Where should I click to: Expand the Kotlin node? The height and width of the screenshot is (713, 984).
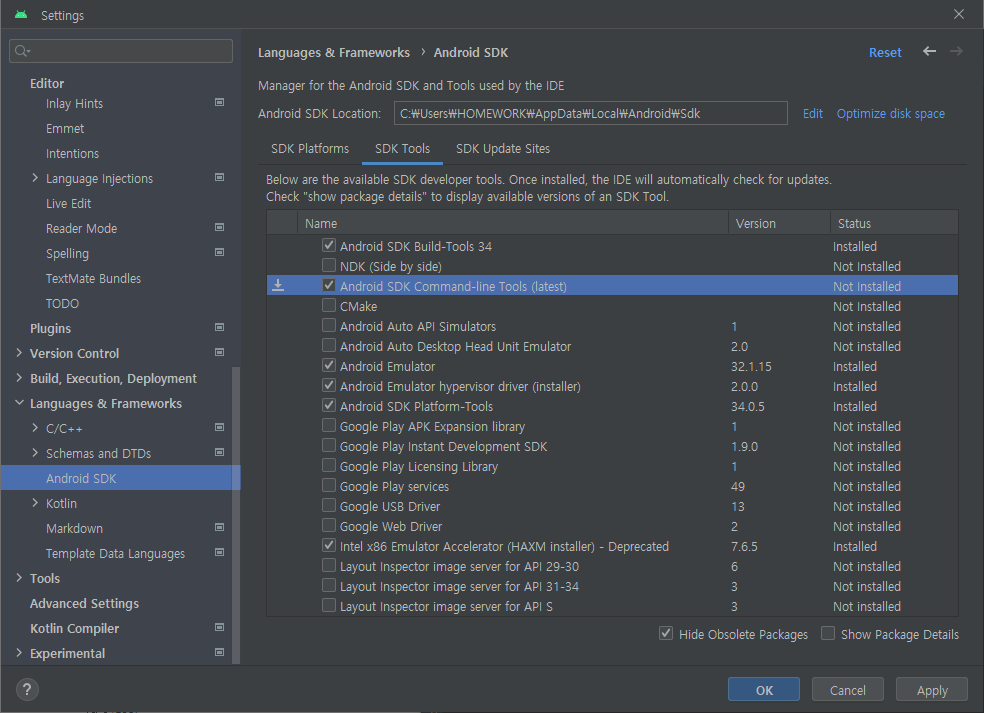[35, 503]
